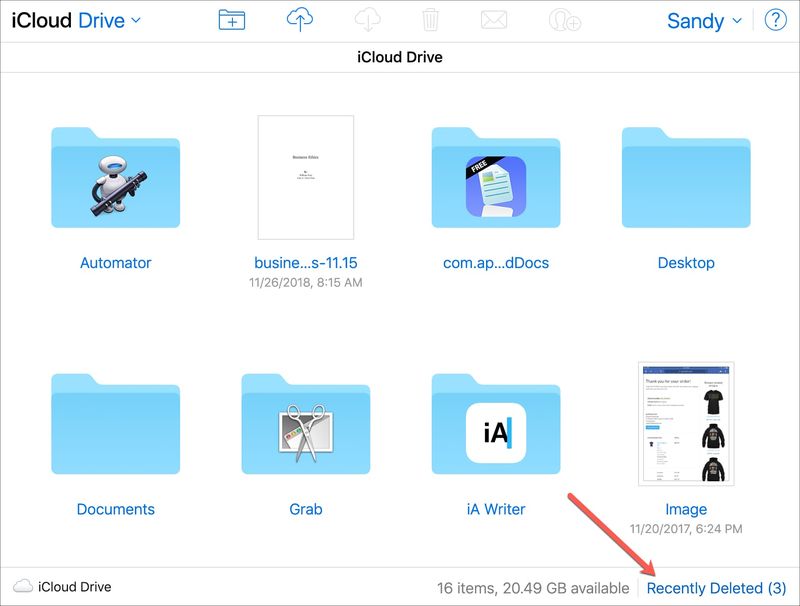This screenshot has width=800, height=606.
Task: Click the centered iCloud Drive title
Action: pyautogui.click(x=399, y=57)
